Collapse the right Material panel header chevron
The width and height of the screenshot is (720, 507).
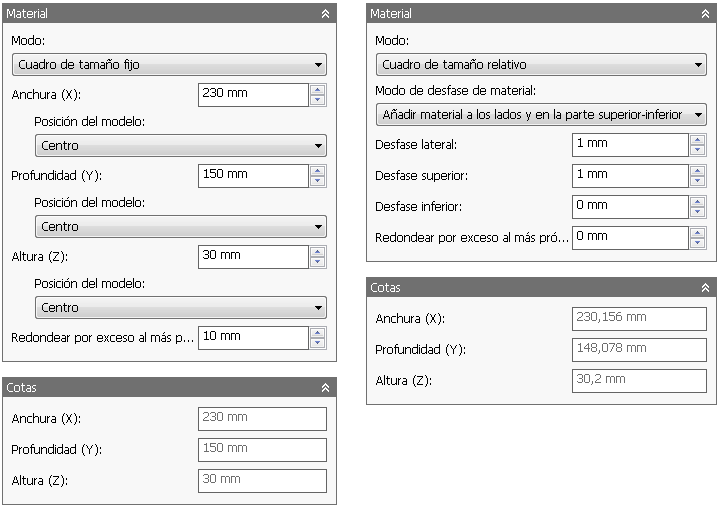(706, 14)
